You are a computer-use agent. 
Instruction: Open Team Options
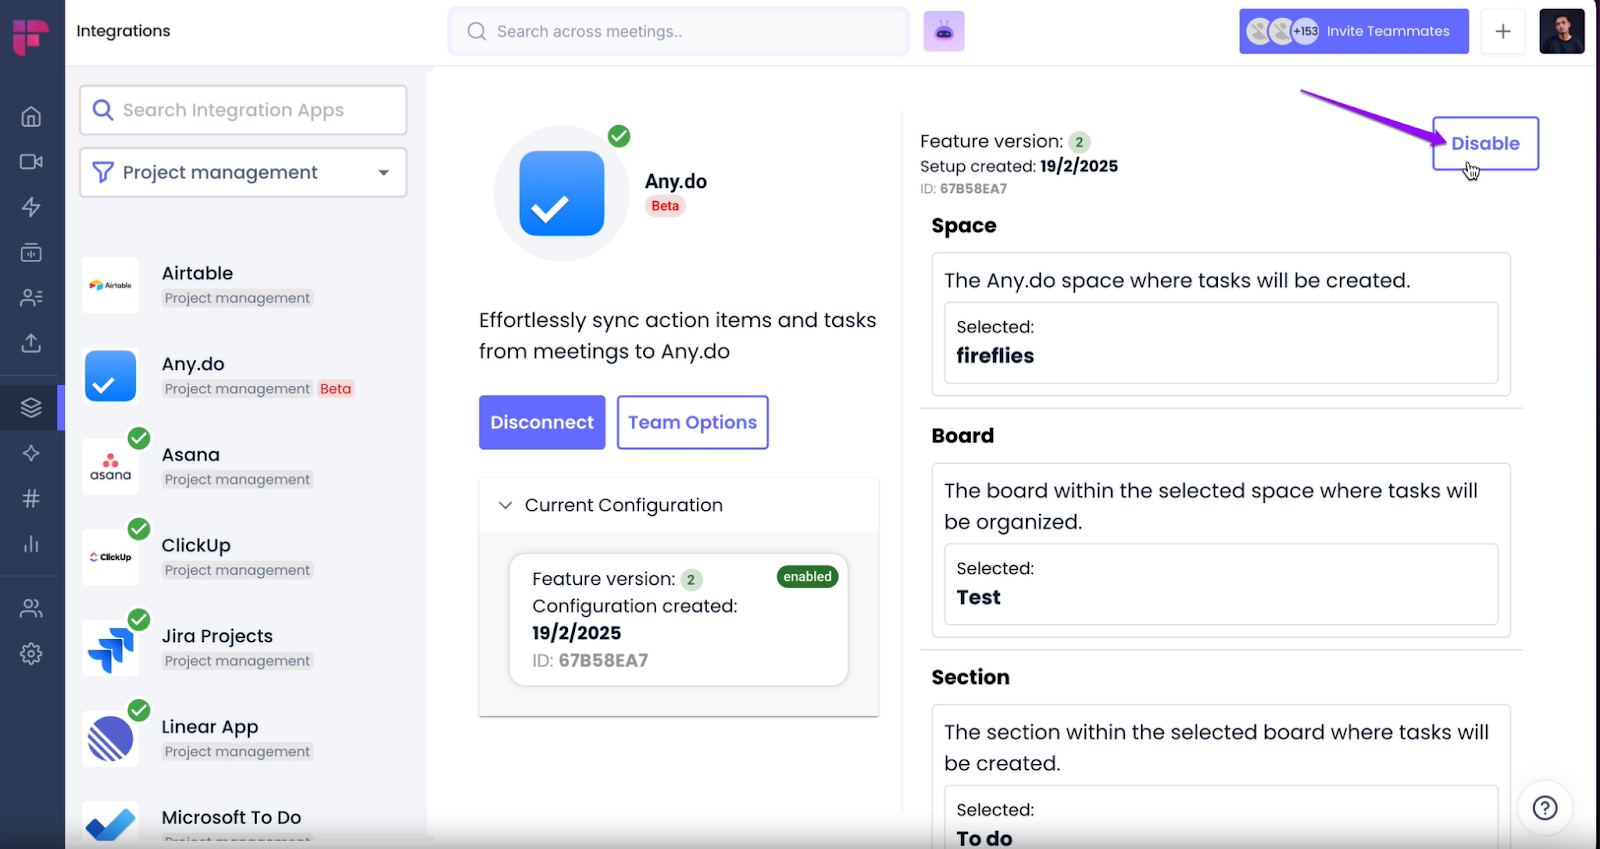click(692, 422)
